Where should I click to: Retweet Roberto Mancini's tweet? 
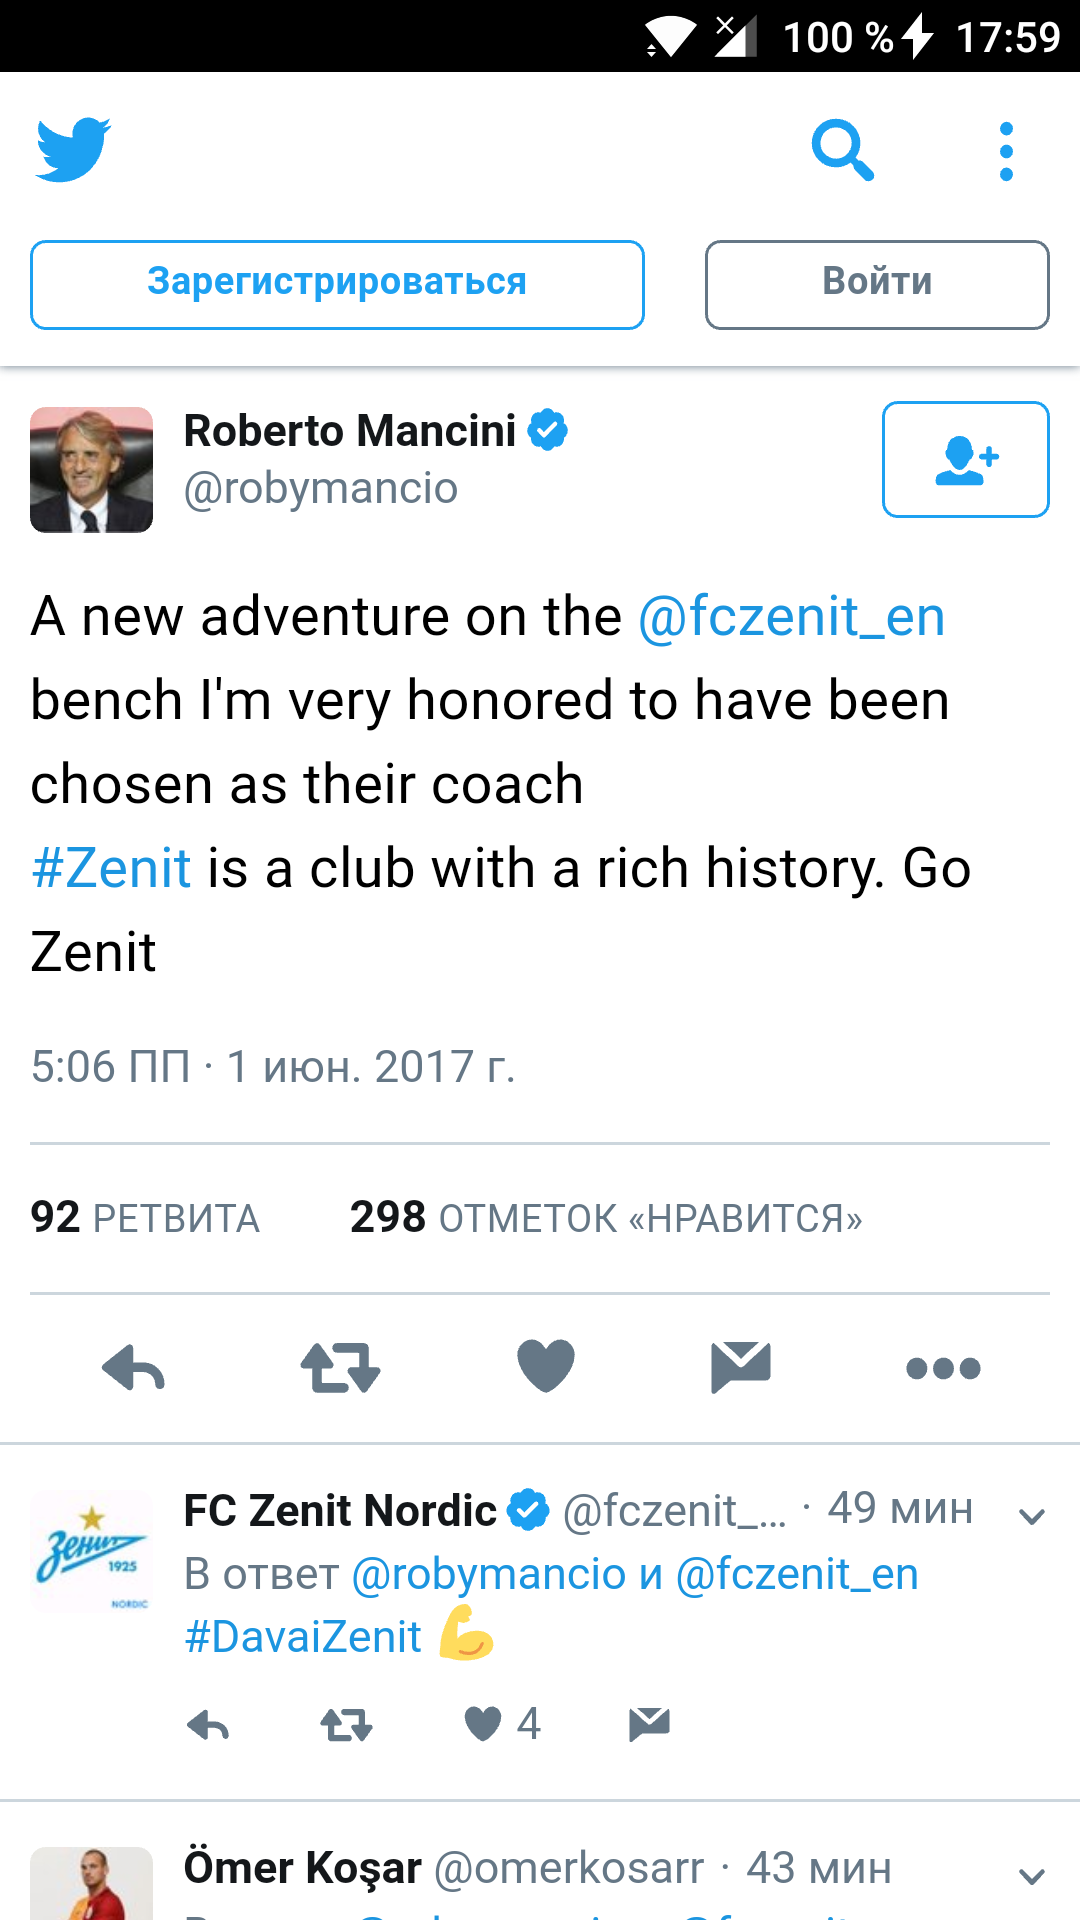[x=340, y=1367]
